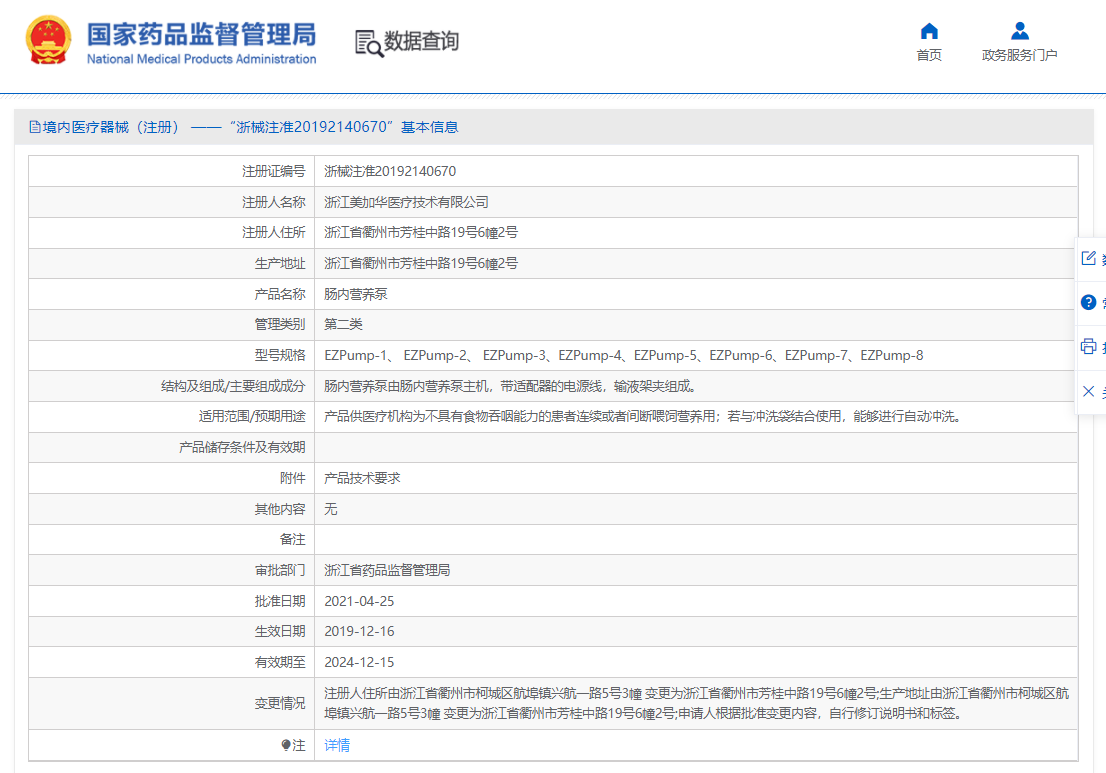Click the 备注 row label
The image size is (1106, 773).
pyautogui.click(x=293, y=540)
